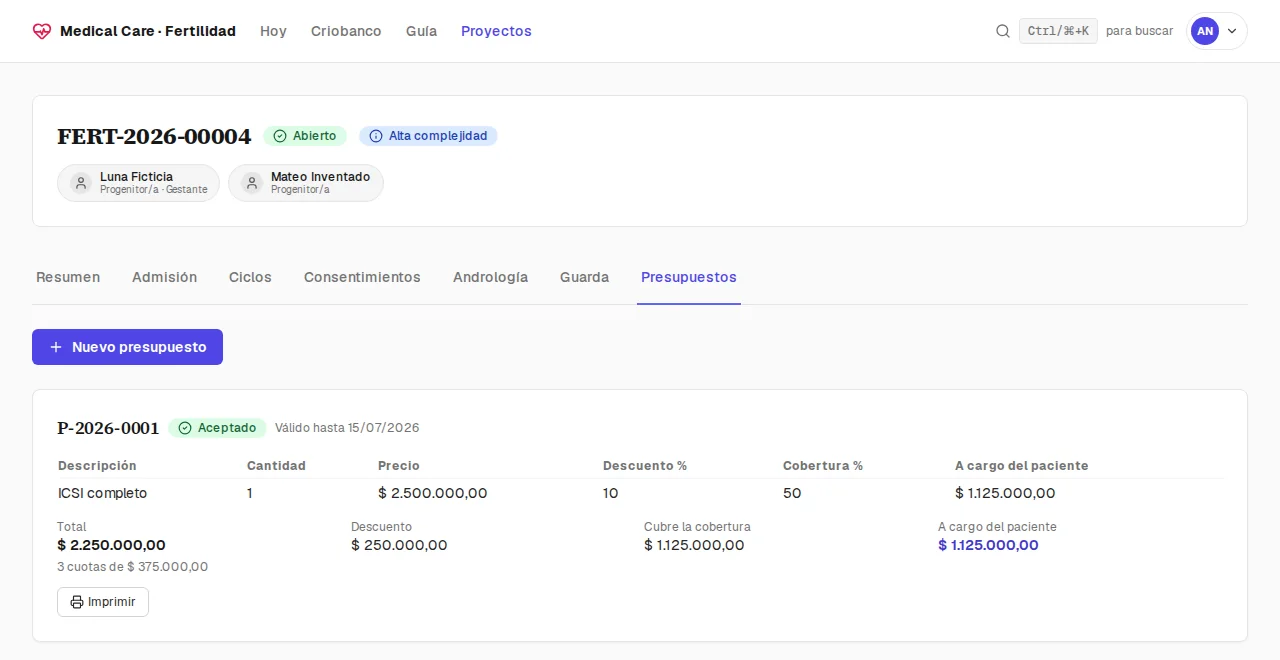The image size is (1280, 660).
Task: Click '3 cuotas de $ 375.000,00' text
Action: pyautogui.click(x=133, y=567)
